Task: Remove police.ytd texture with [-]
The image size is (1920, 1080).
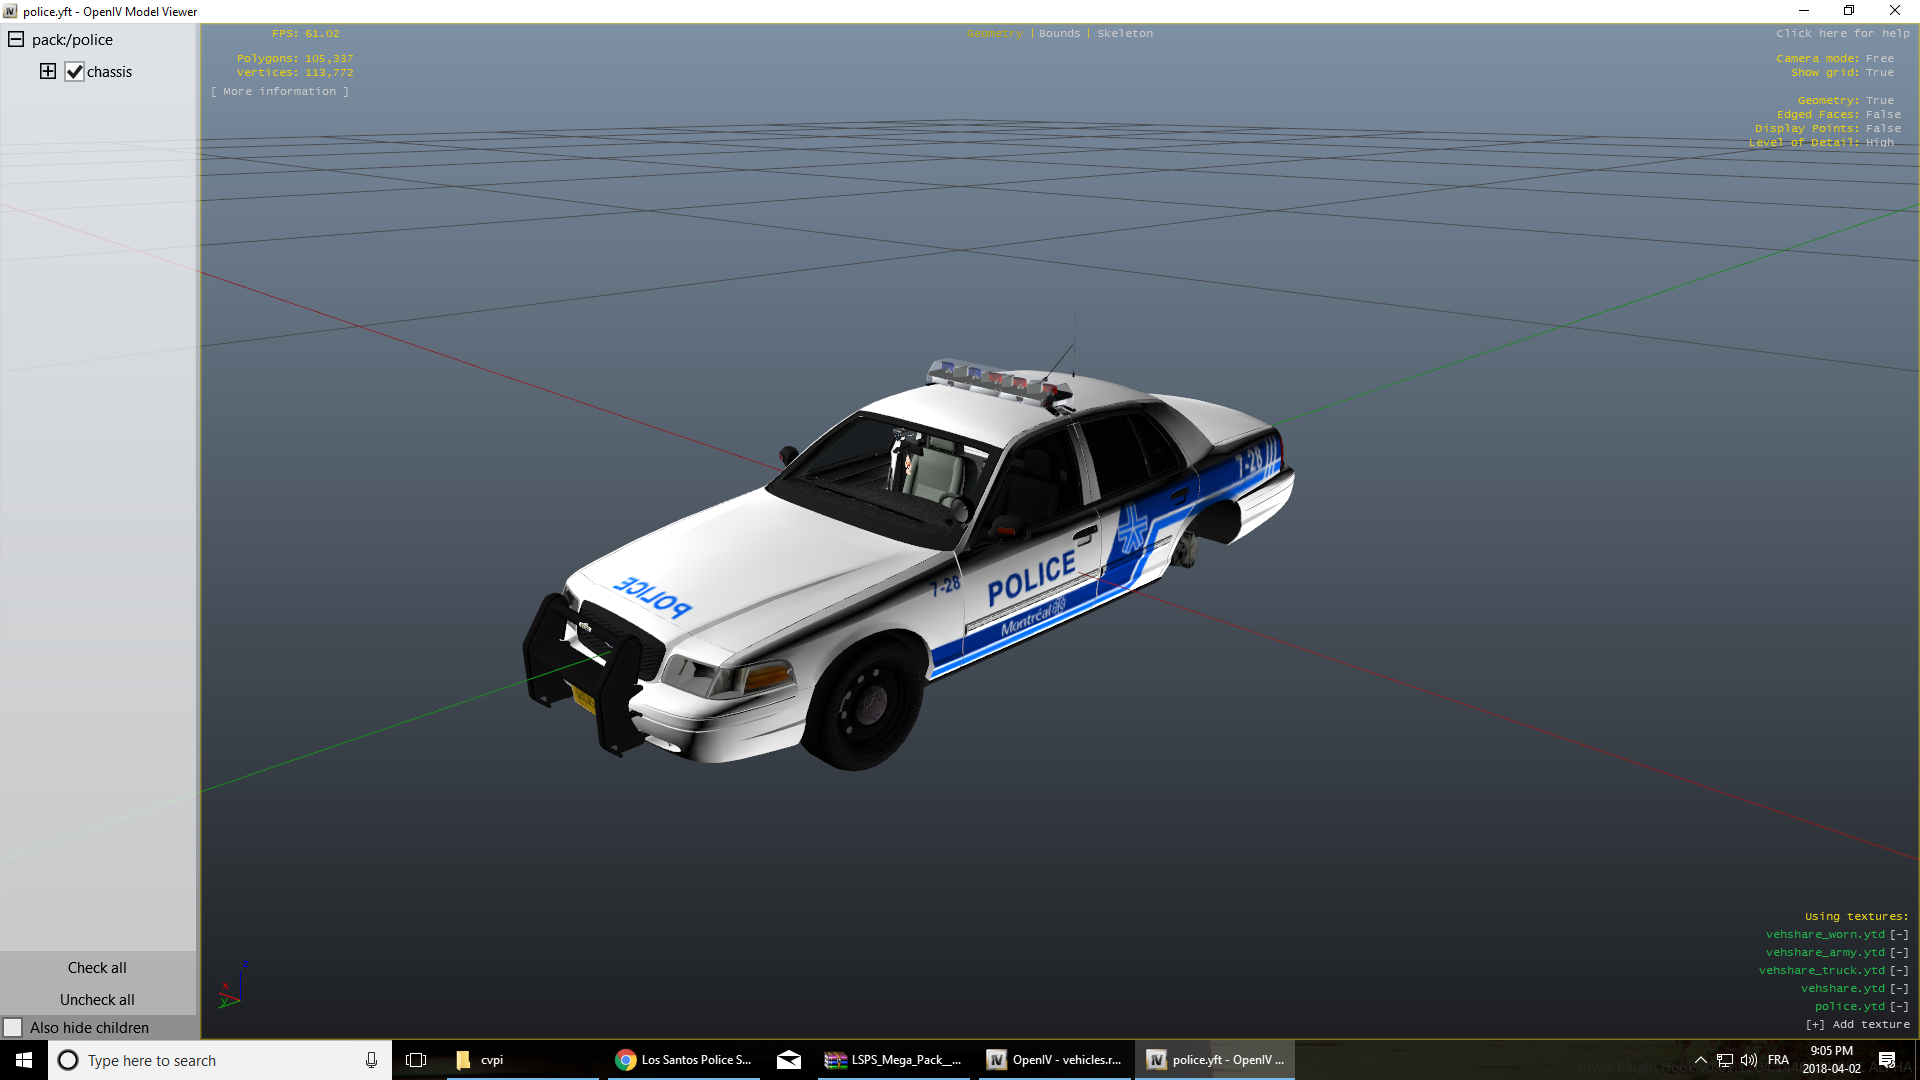Action: tap(1898, 1006)
